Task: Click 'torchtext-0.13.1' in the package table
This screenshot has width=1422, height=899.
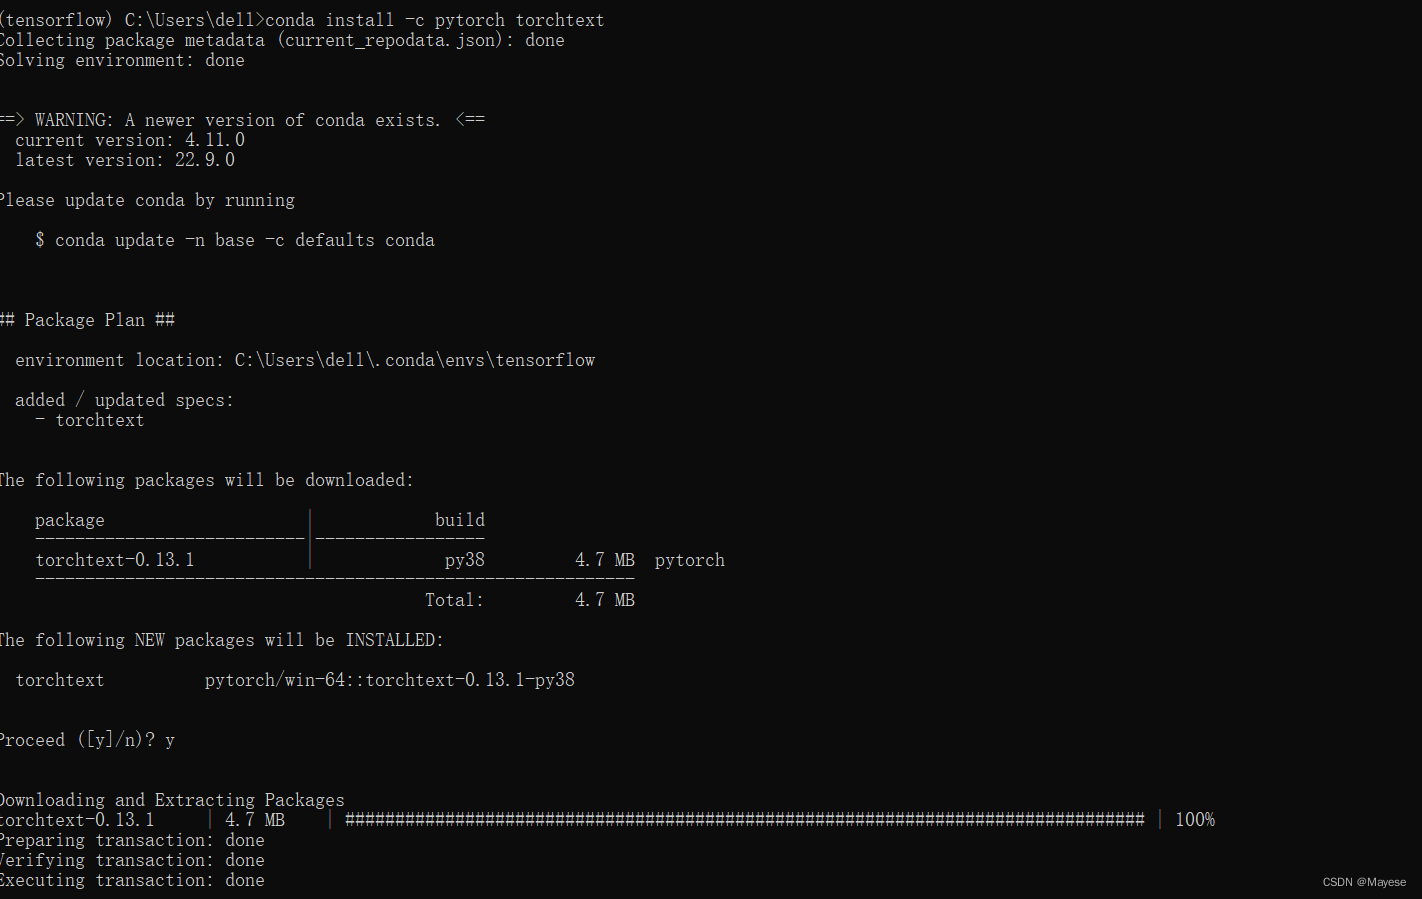Action: tap(115, 560)
